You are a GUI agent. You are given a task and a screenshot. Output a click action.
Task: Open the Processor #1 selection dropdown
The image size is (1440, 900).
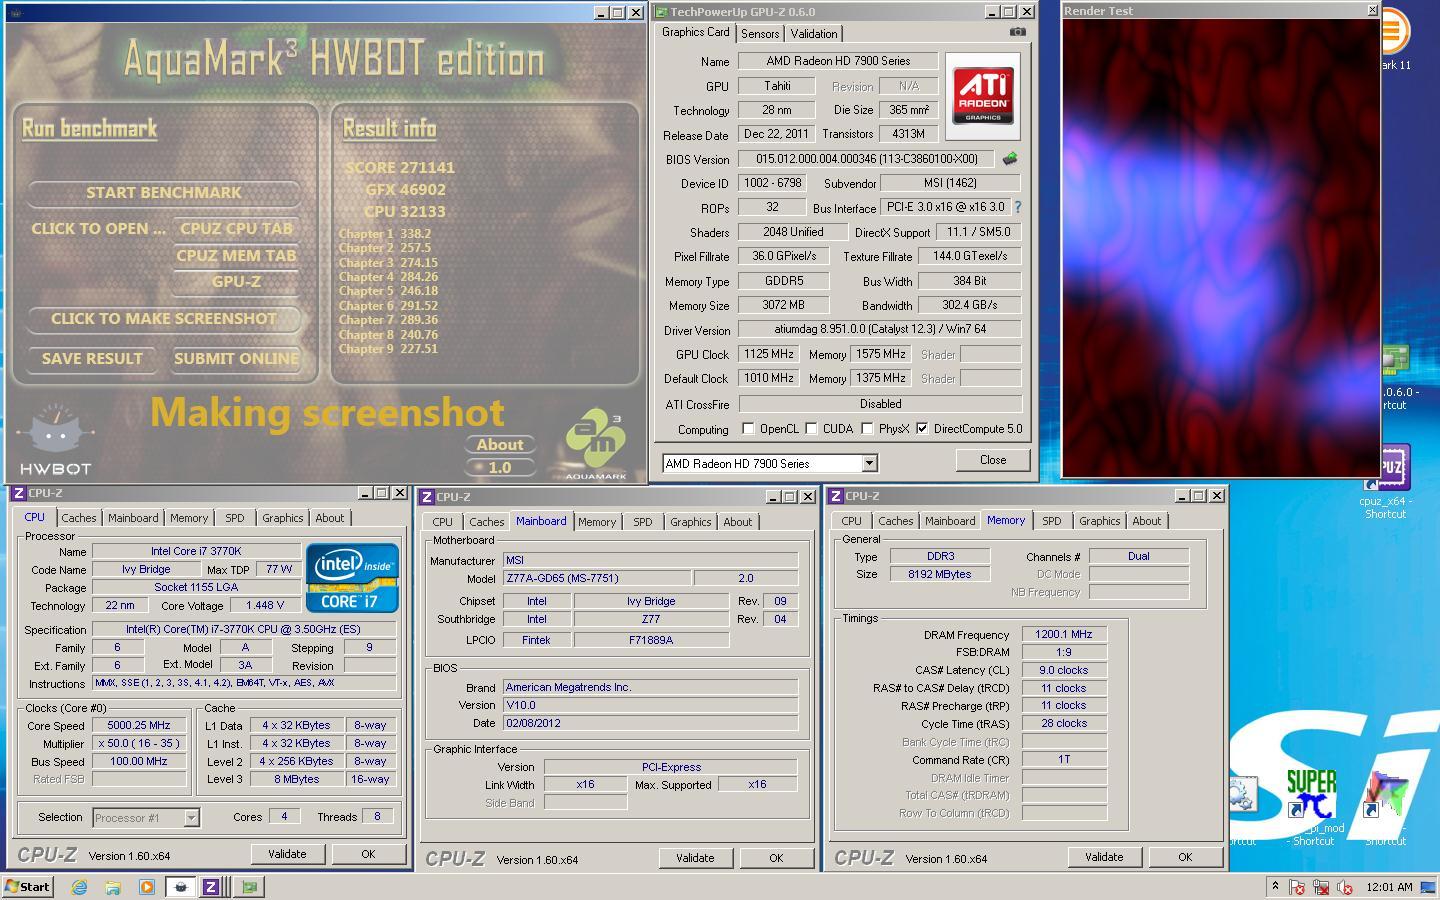pos(191,818)
